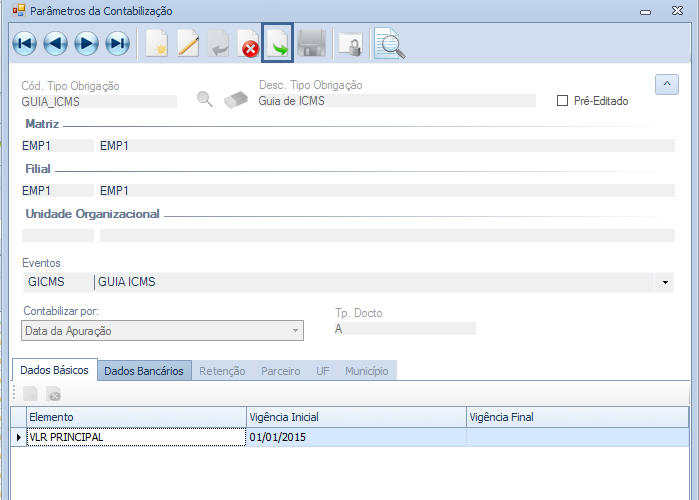699x500 pixels.
Task: Click the window title bar app icon
Action: click(x=19, y=10)
